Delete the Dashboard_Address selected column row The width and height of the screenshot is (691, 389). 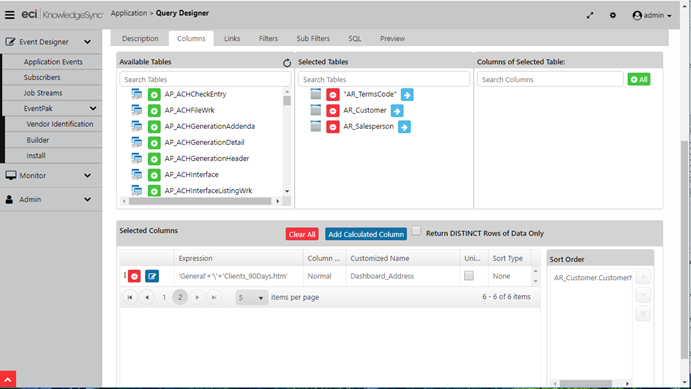134,276
